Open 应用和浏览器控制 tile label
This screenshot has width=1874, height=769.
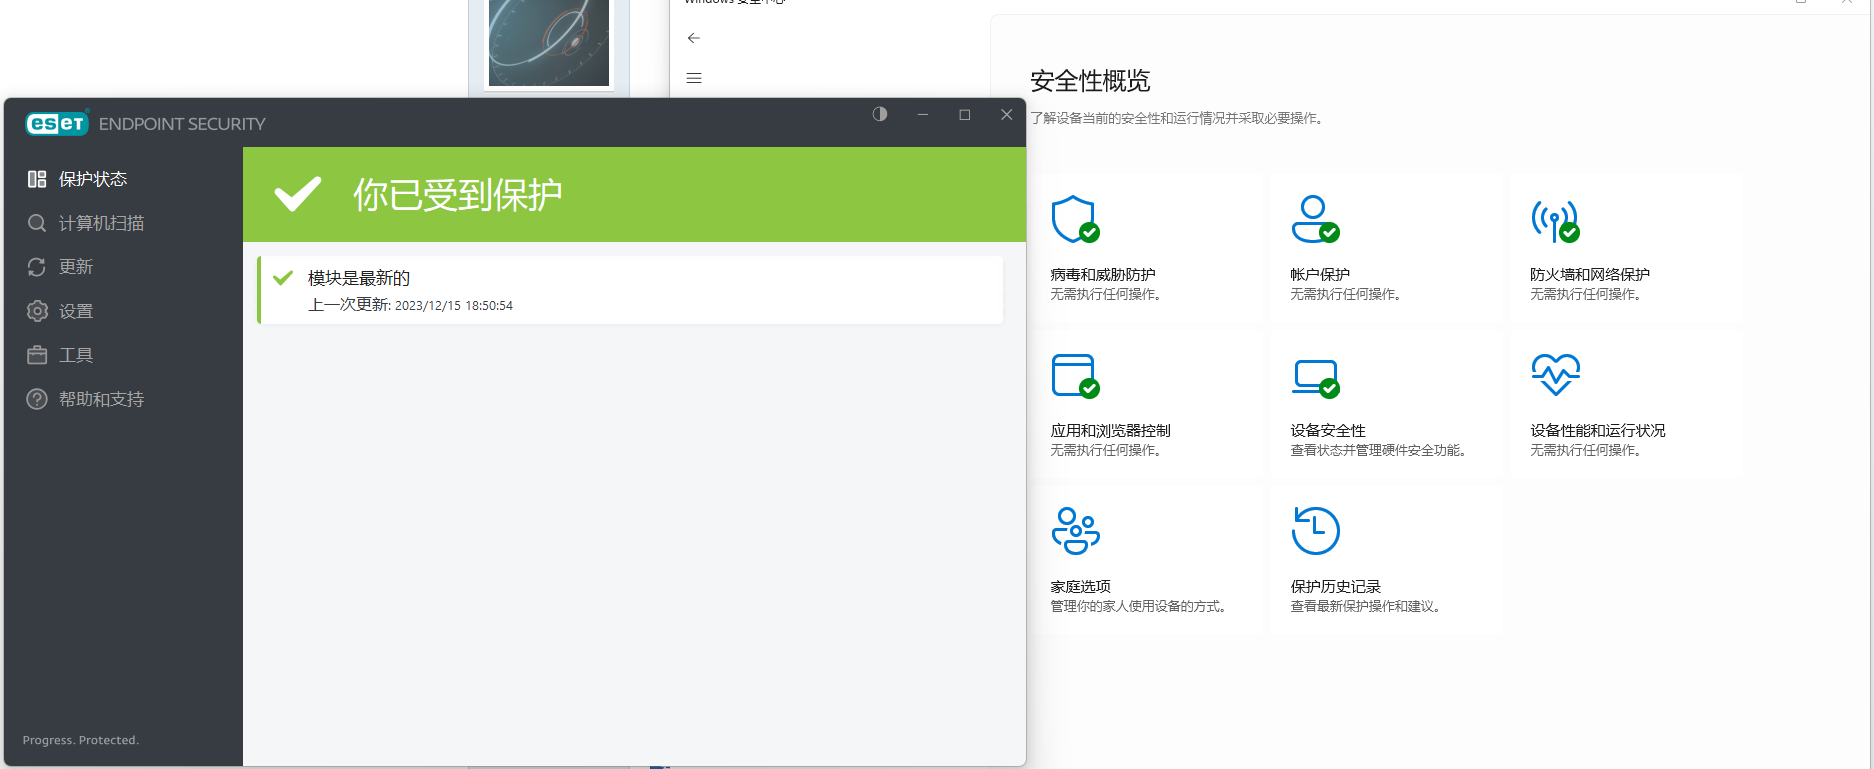point(1110,430)
